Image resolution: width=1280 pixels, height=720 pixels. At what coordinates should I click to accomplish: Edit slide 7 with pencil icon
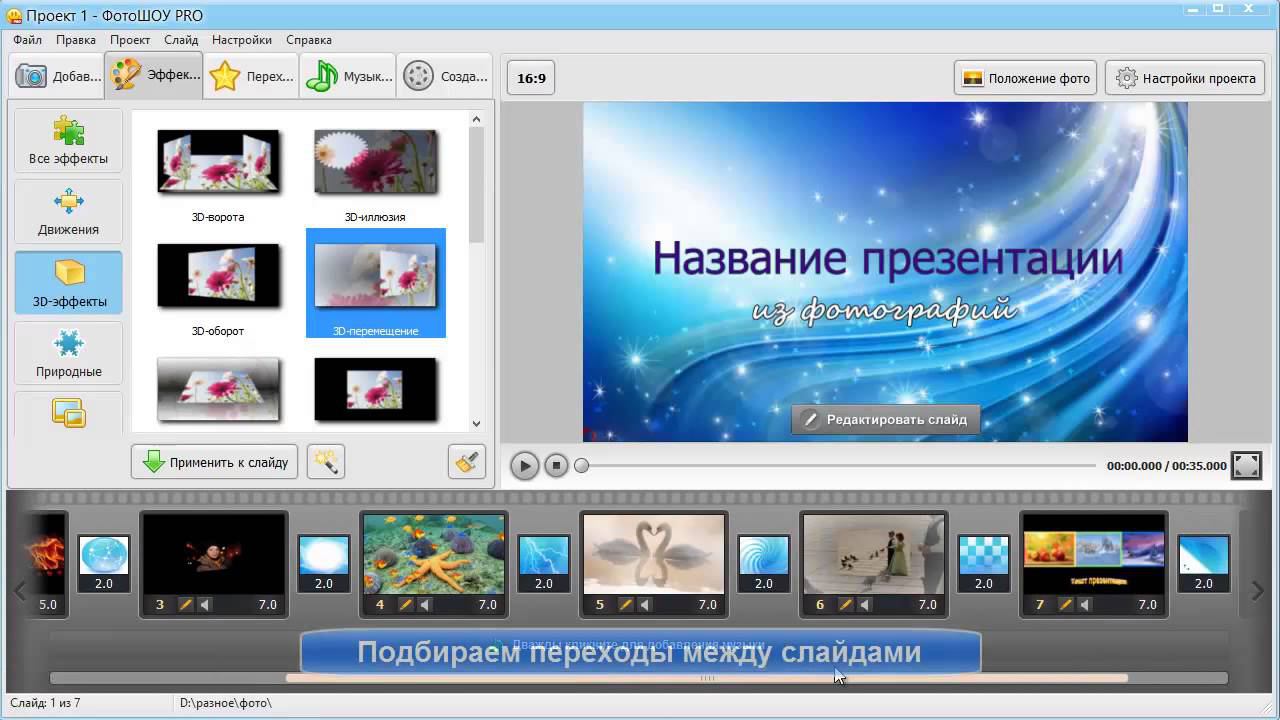coord(1065,604)
